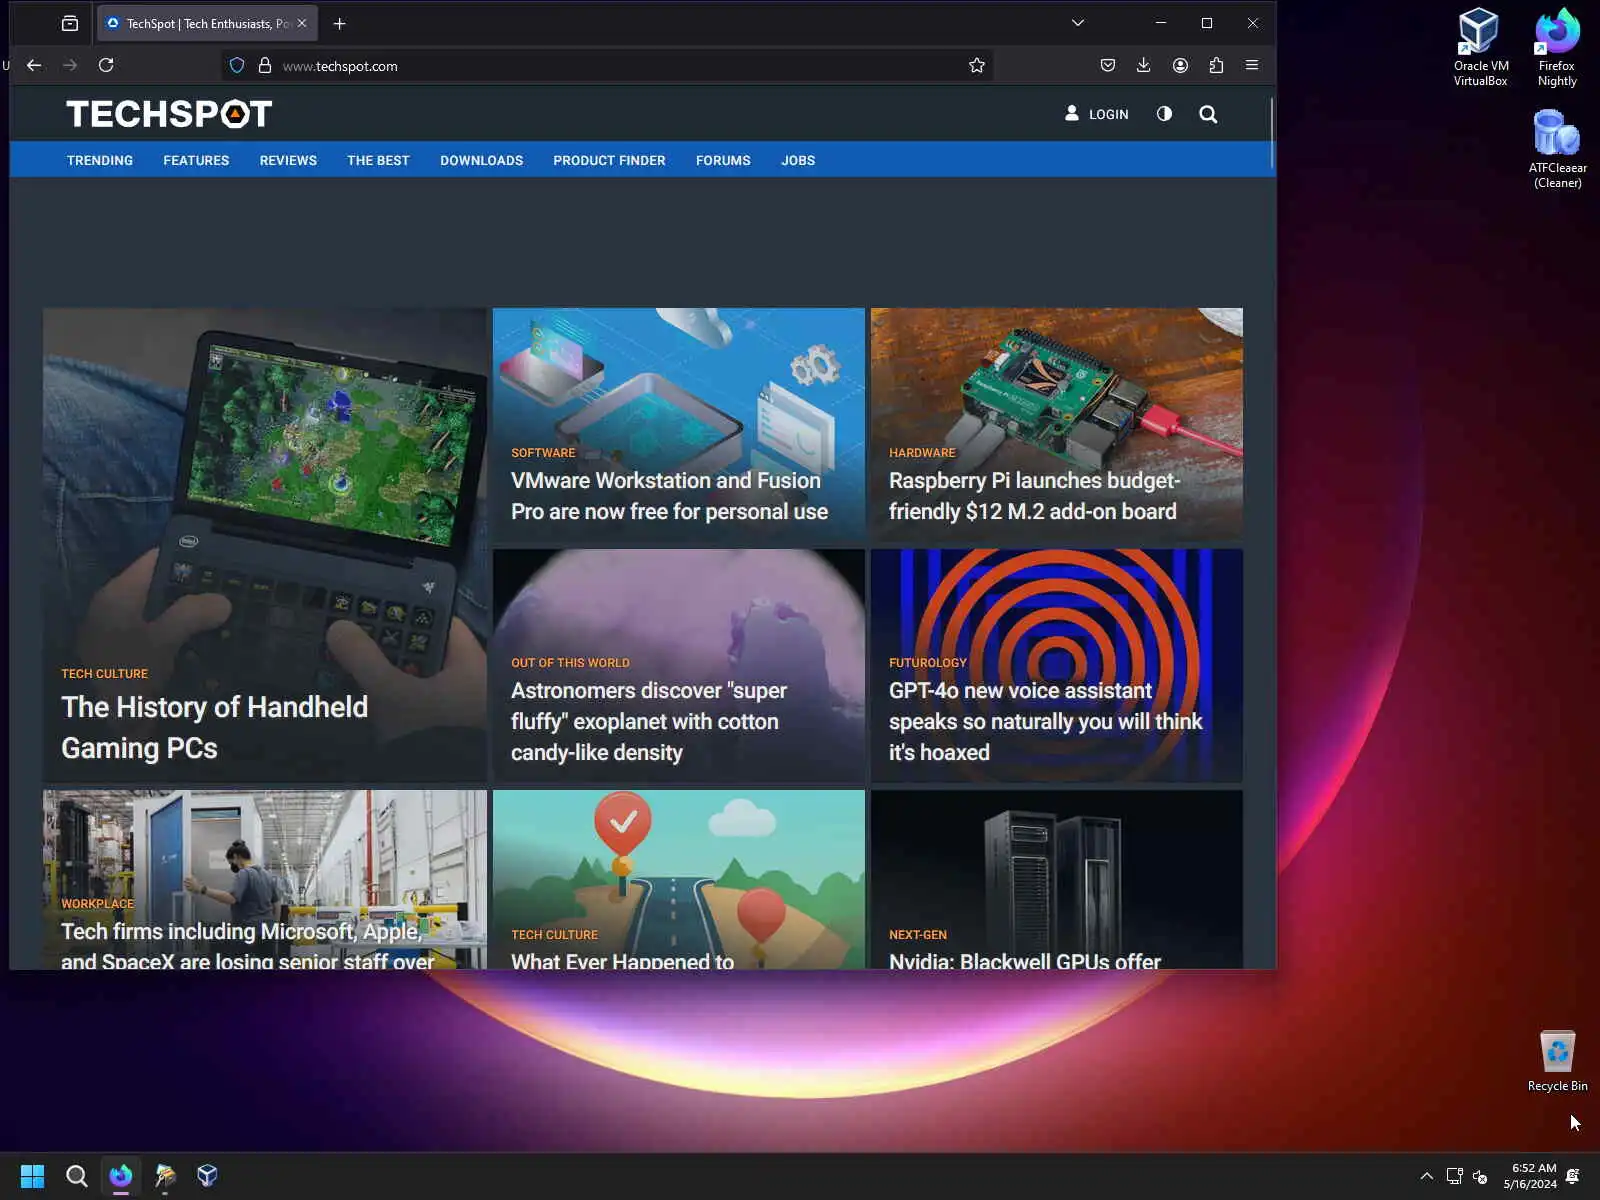Click the www.techspot.com address bar
Screen dimensions: 1600x1200
(x=607, y=66)
